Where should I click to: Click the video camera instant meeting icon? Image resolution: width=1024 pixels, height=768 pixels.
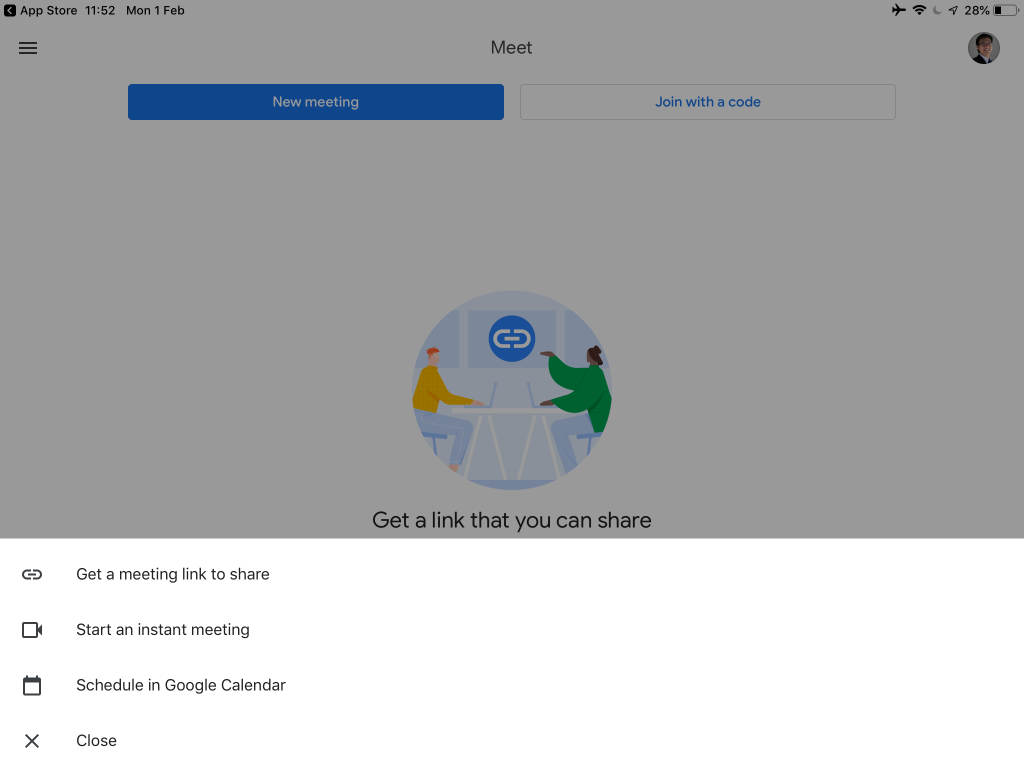(x=33, y=630)
